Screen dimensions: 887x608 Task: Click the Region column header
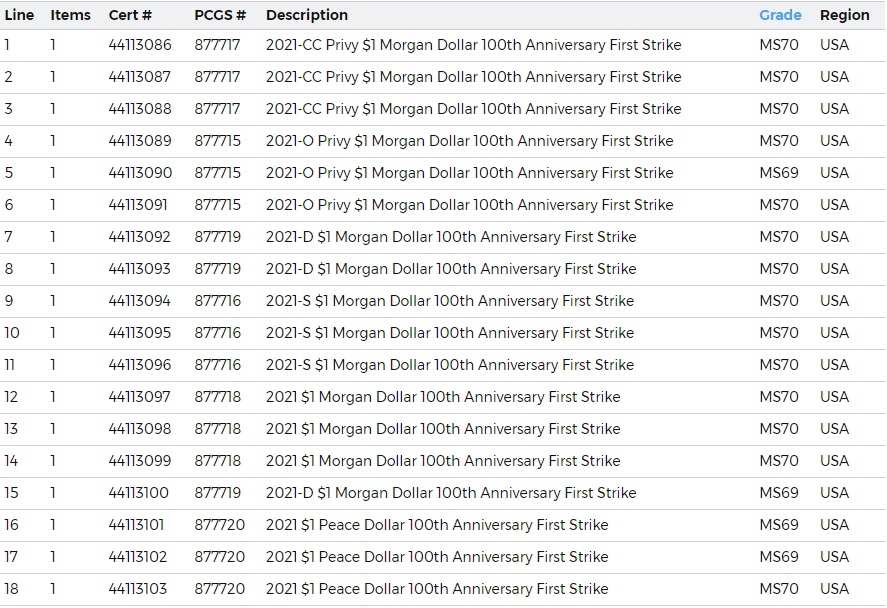click(x=844, y=15)
